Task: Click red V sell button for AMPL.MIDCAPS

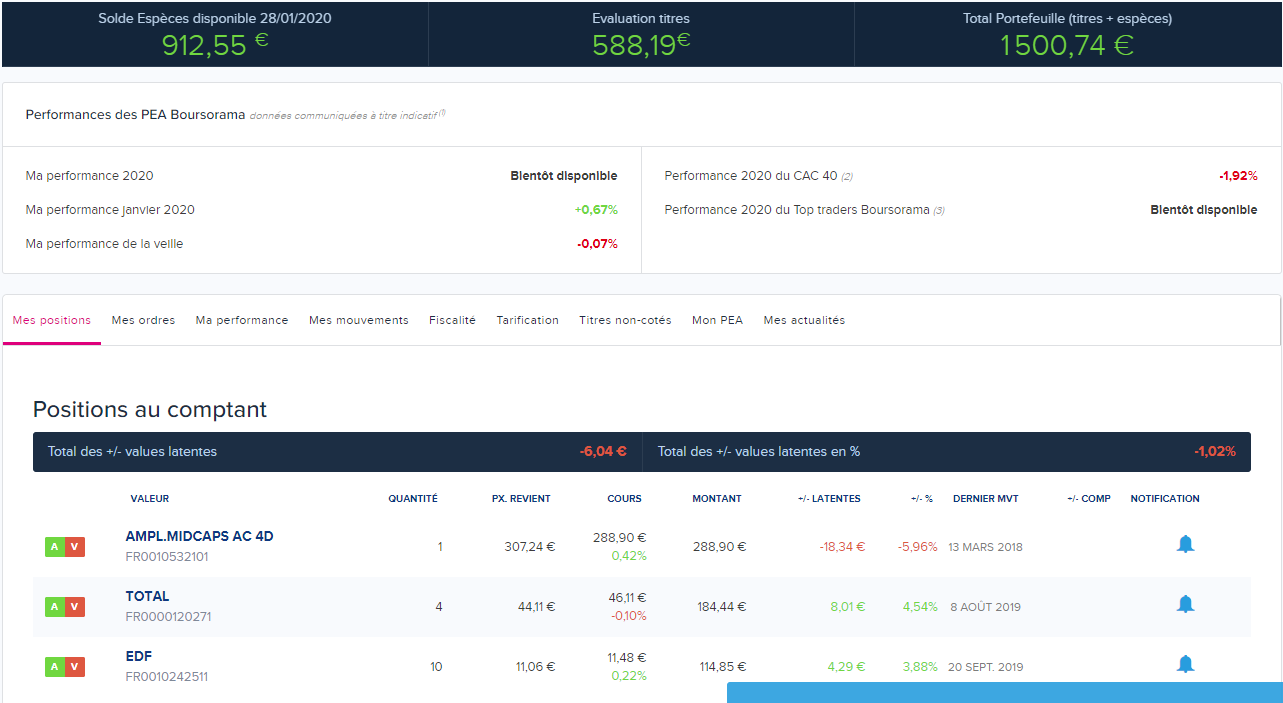Action: 75,547
